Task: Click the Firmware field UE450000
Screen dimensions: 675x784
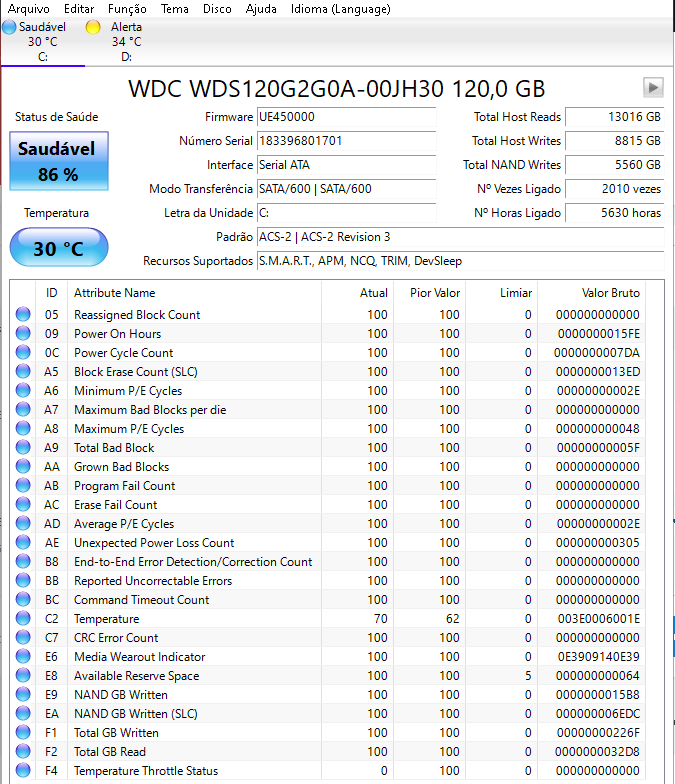Action: click(346, 117)
